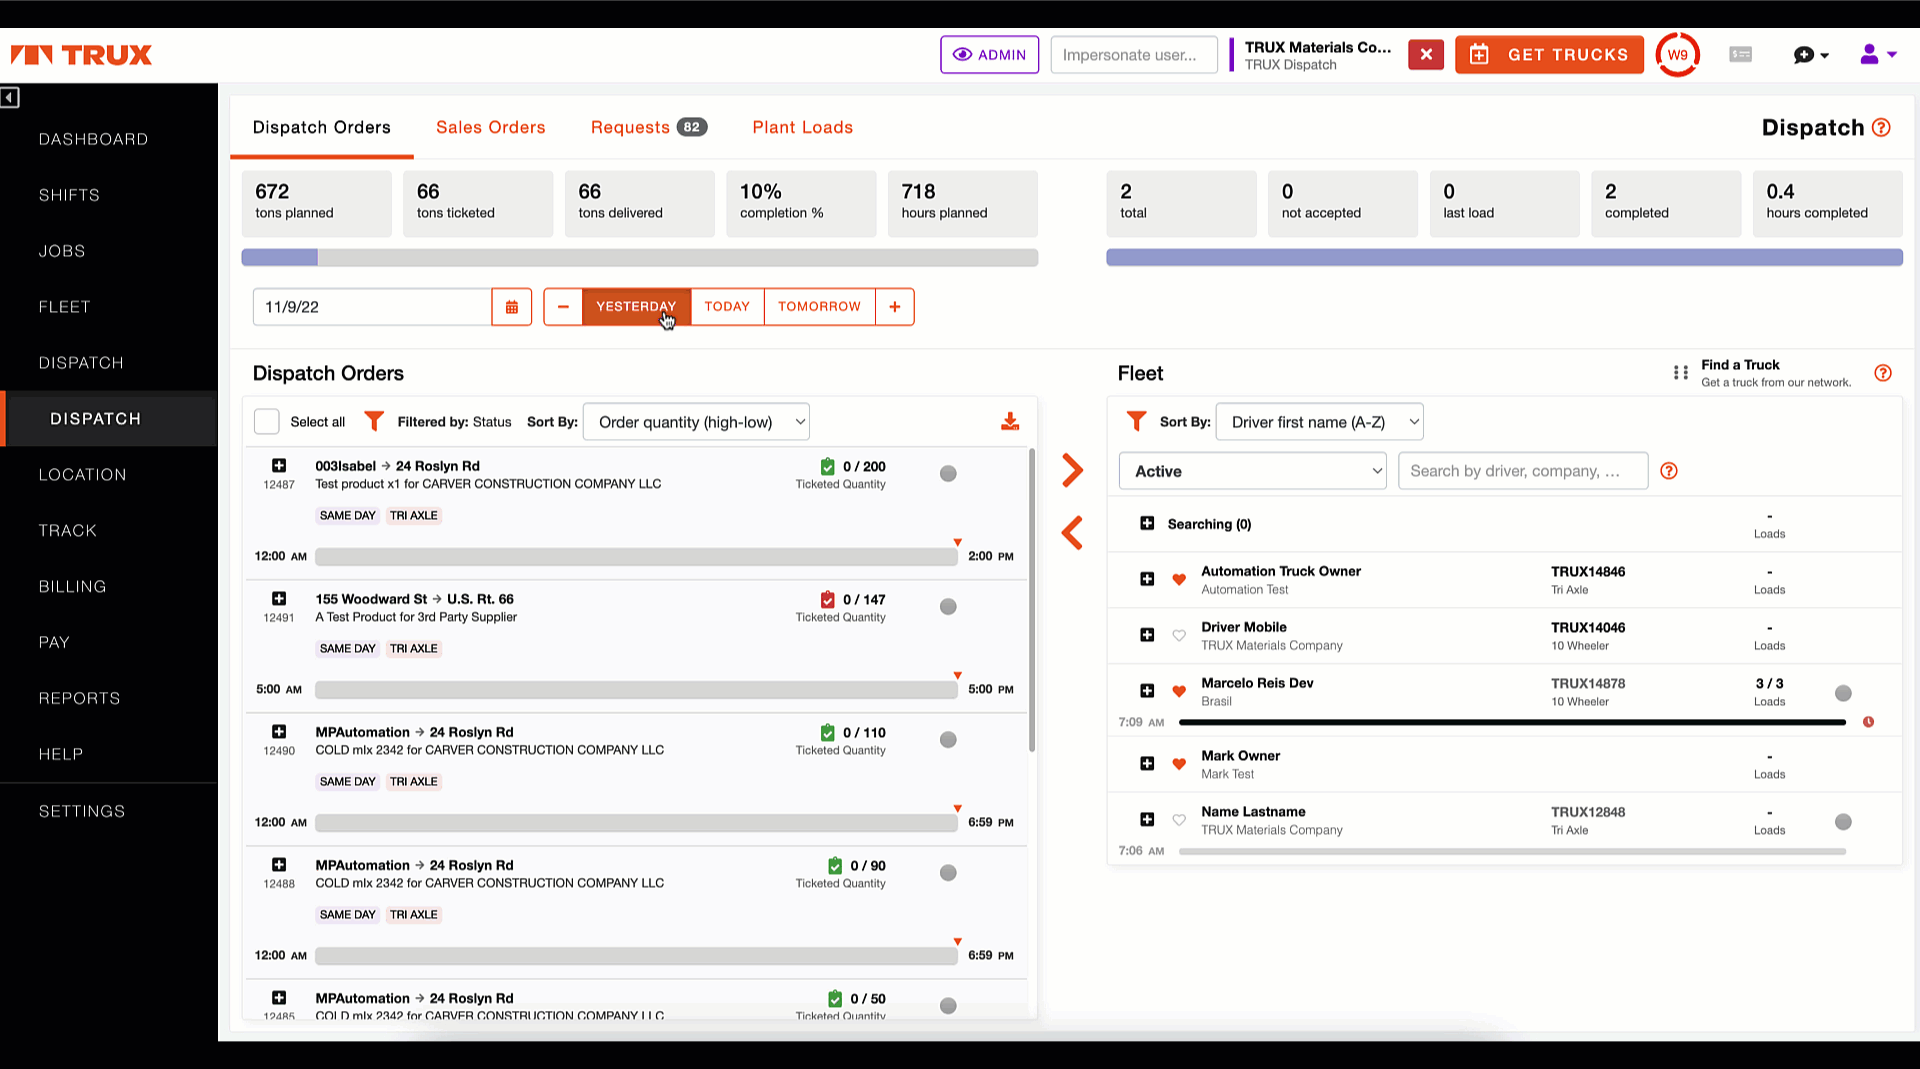Favorite Name Lastname with heart
1920x1069 pixels.
pos(1179,820)
